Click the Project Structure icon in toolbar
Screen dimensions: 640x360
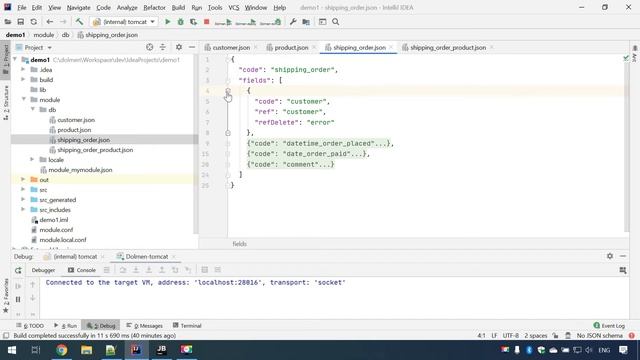(306, 22)
